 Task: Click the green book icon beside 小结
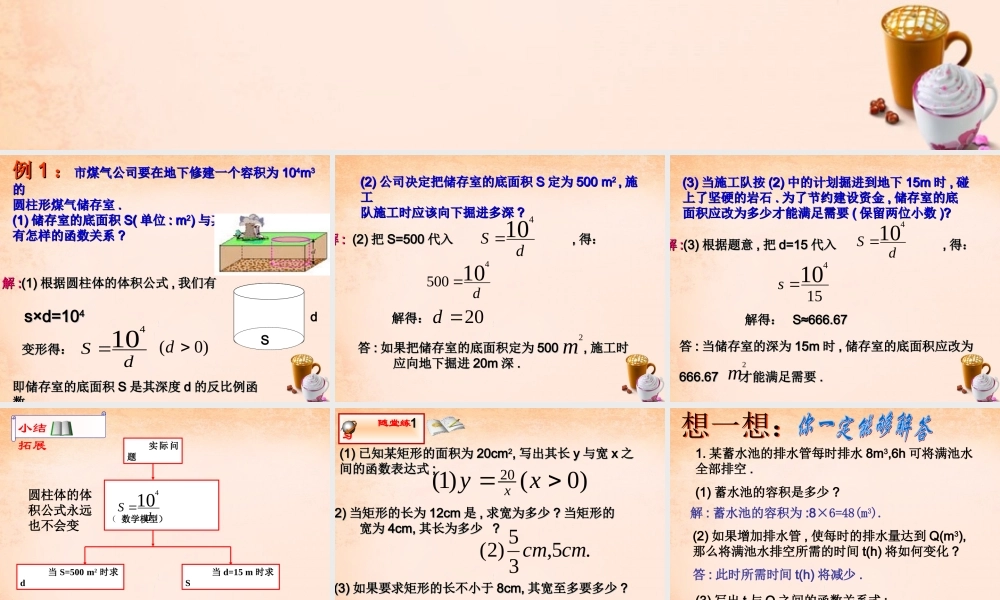[x=62, y=428]
